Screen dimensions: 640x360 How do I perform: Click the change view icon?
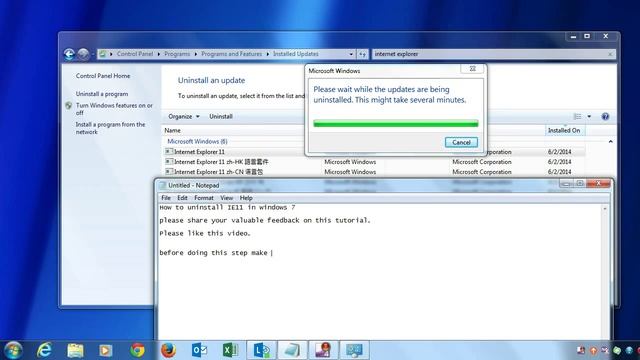tap(578, 117)
